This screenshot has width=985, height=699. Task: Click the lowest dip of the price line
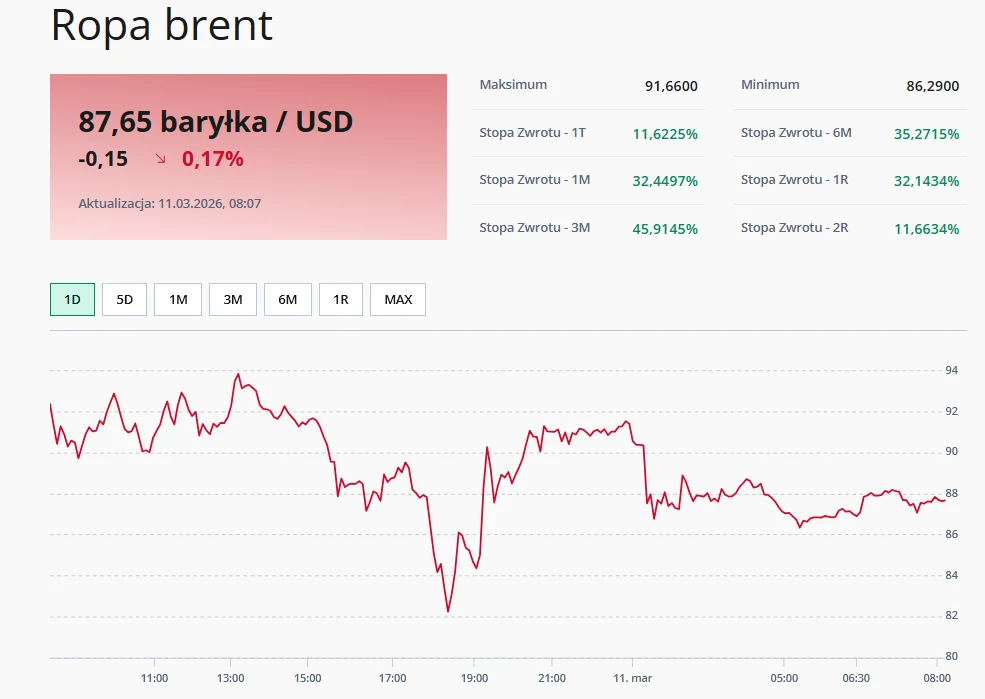tap(447, 610)
